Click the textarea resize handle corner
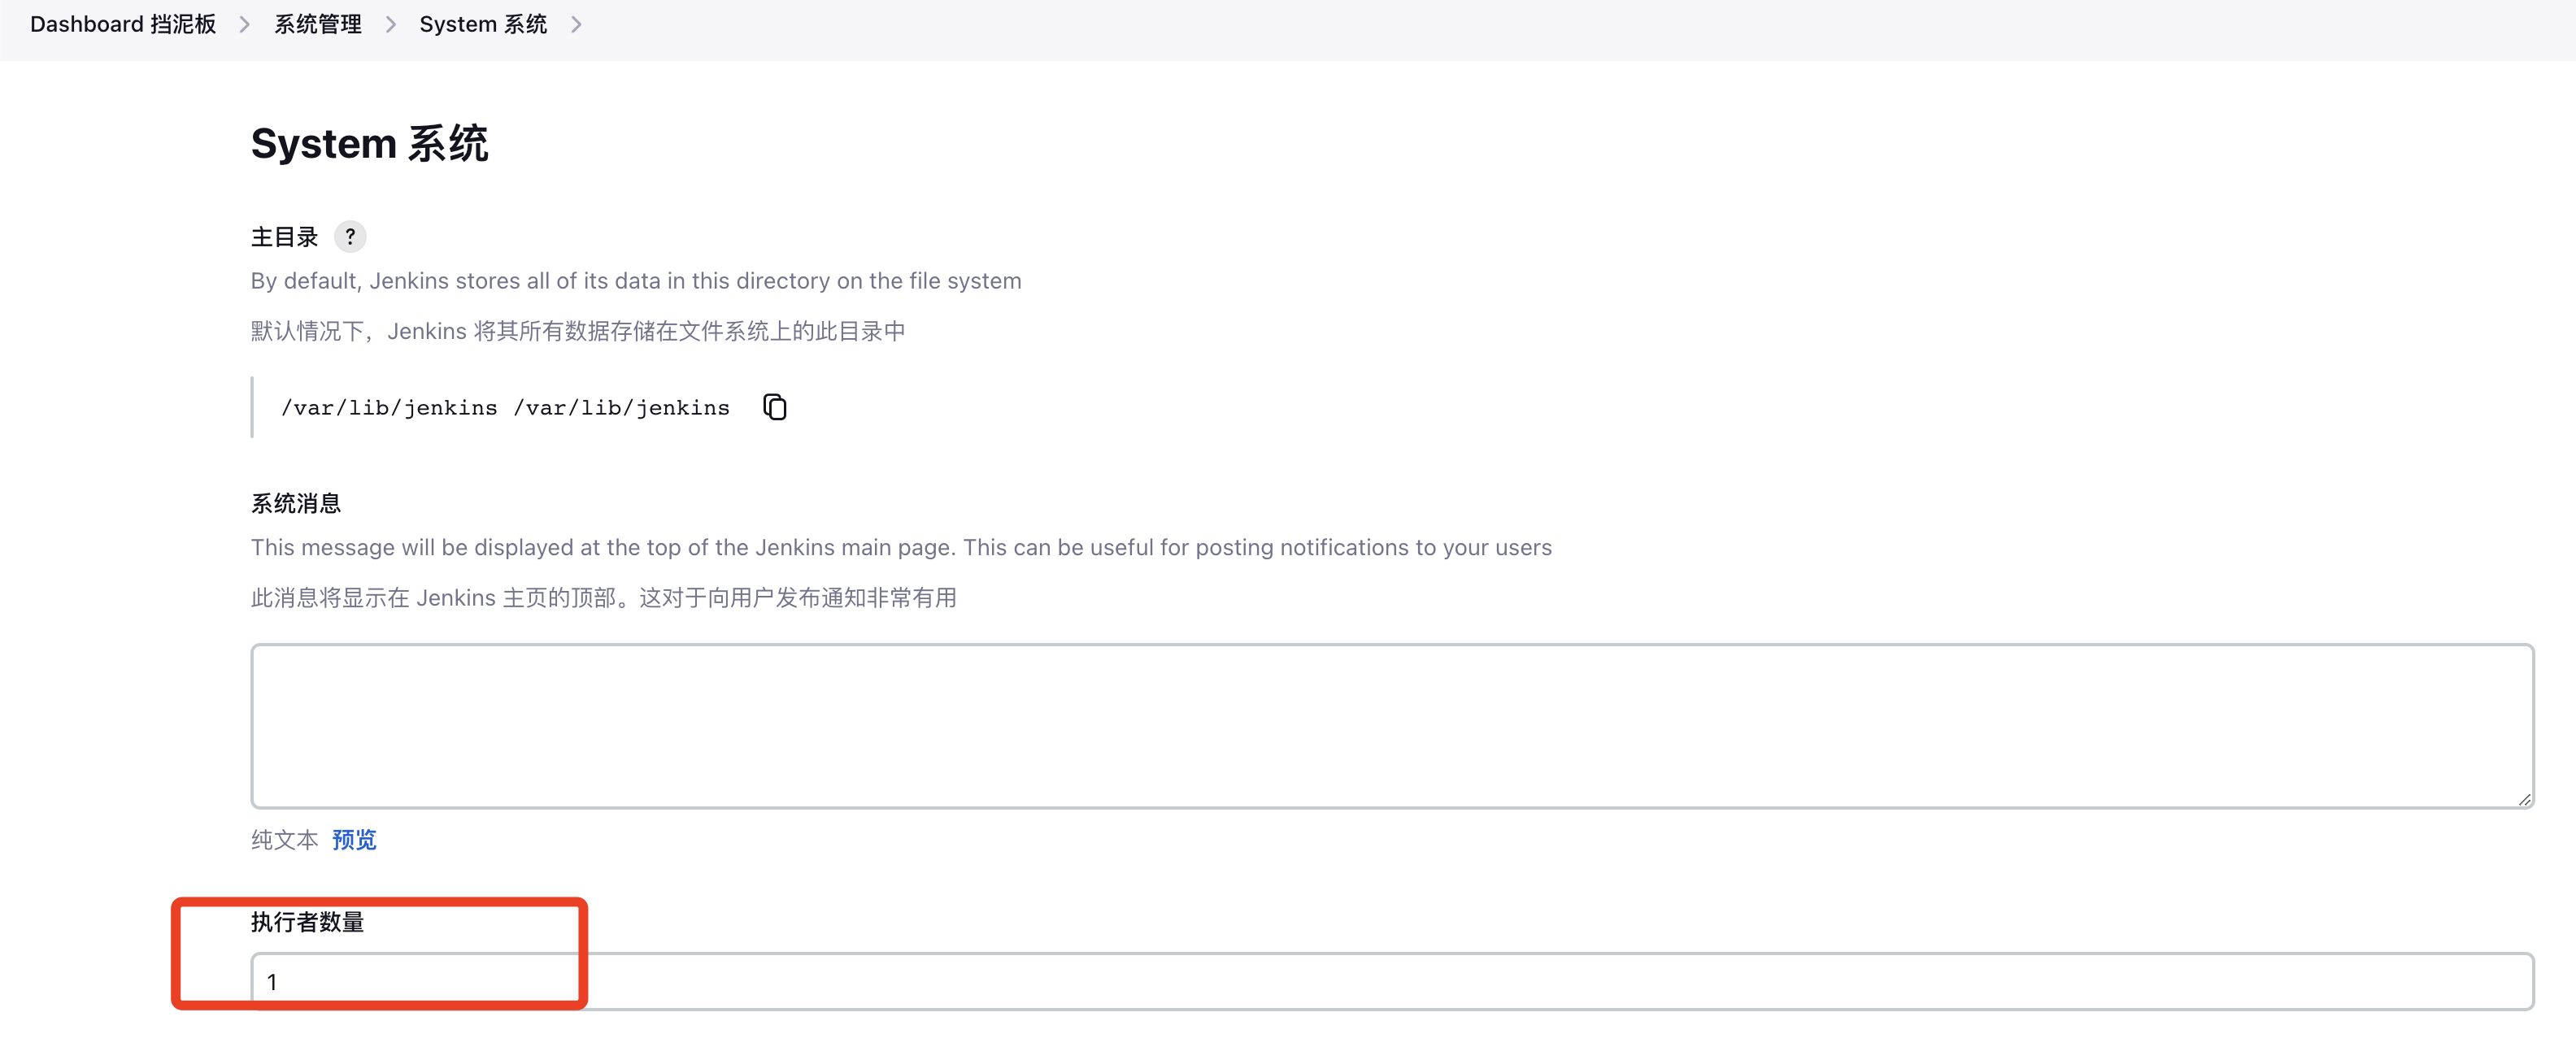The height and width of the screenshot is (1047, 2576). click(x=2523, y=798)
